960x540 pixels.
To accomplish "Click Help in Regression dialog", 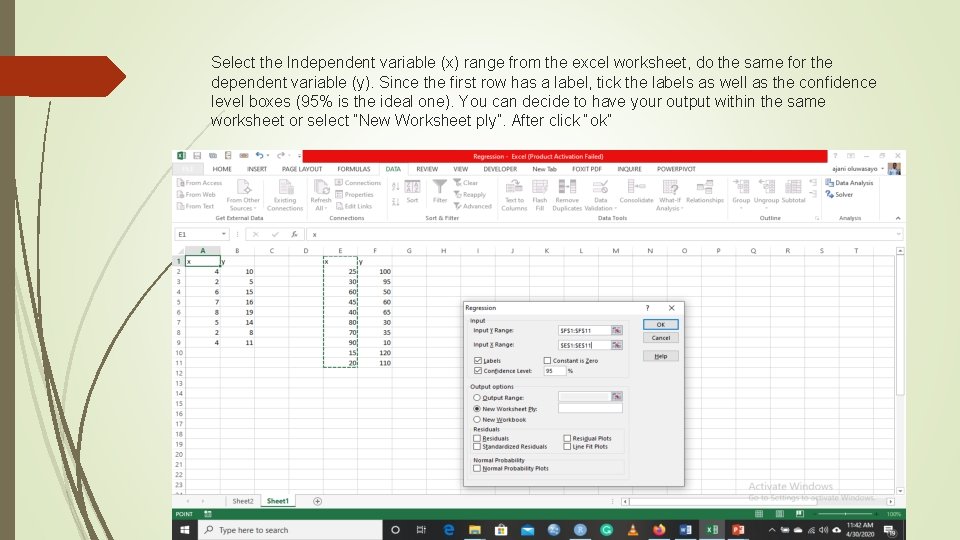I will tap(661, 356).
